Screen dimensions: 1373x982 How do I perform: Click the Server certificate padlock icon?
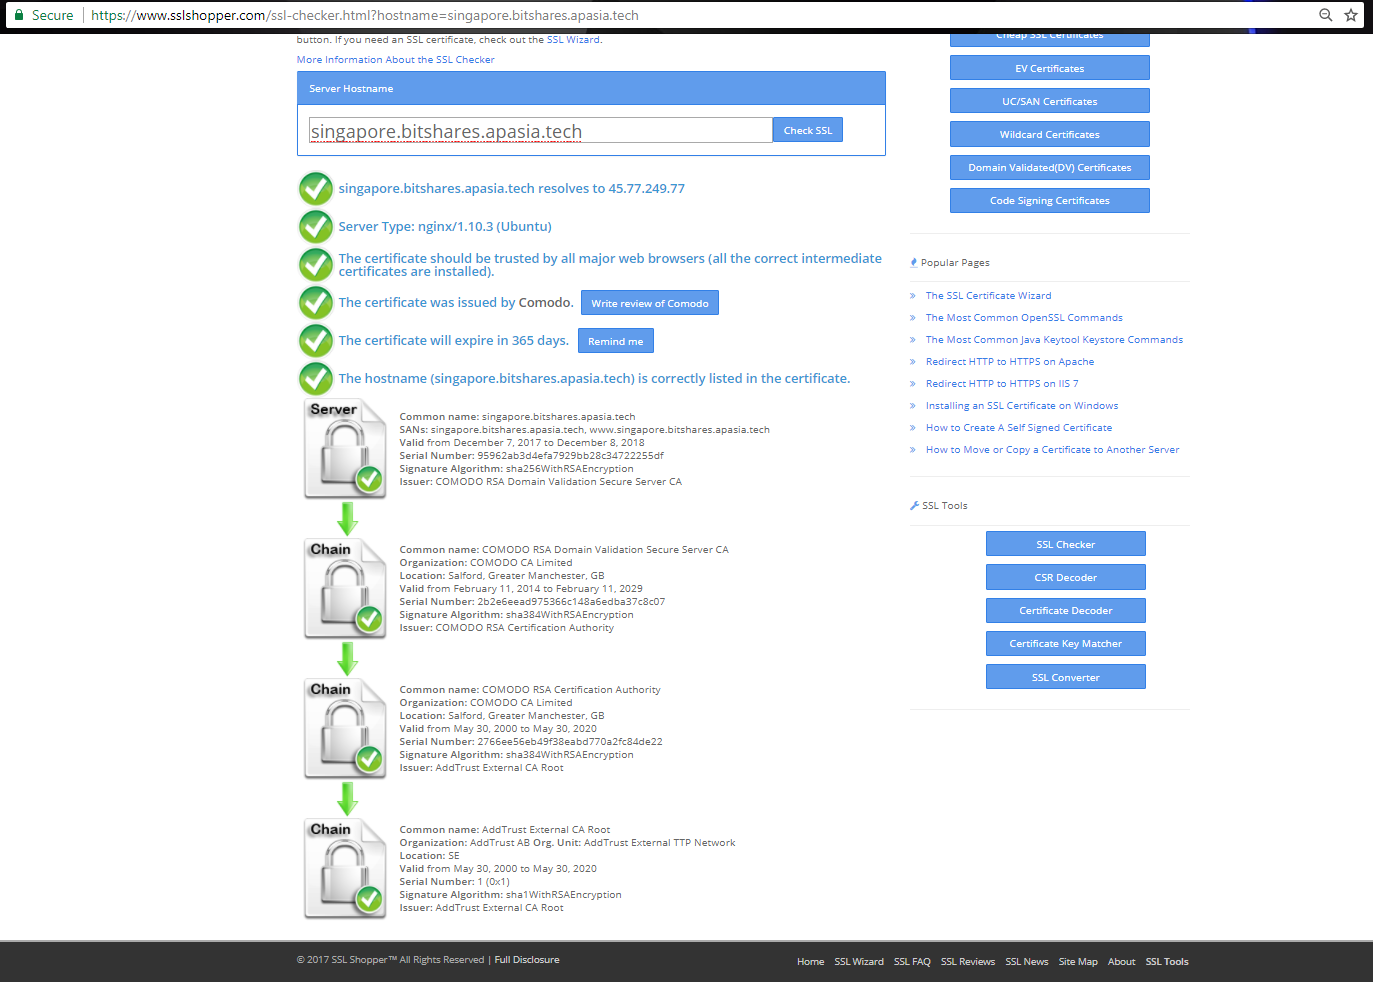pyautogui.click(x=345, y=449)
